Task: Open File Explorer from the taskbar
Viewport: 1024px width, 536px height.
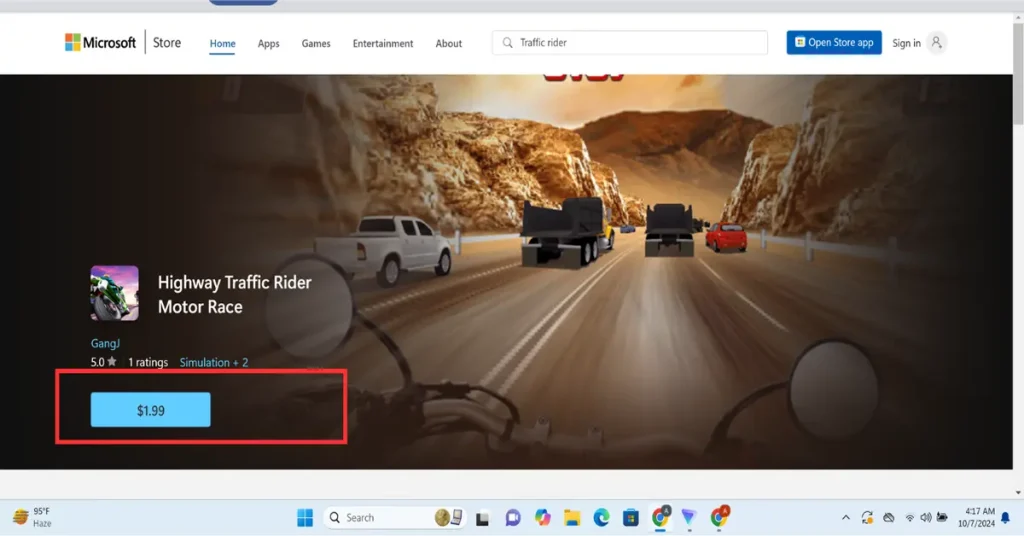Action: pos(572,518)
